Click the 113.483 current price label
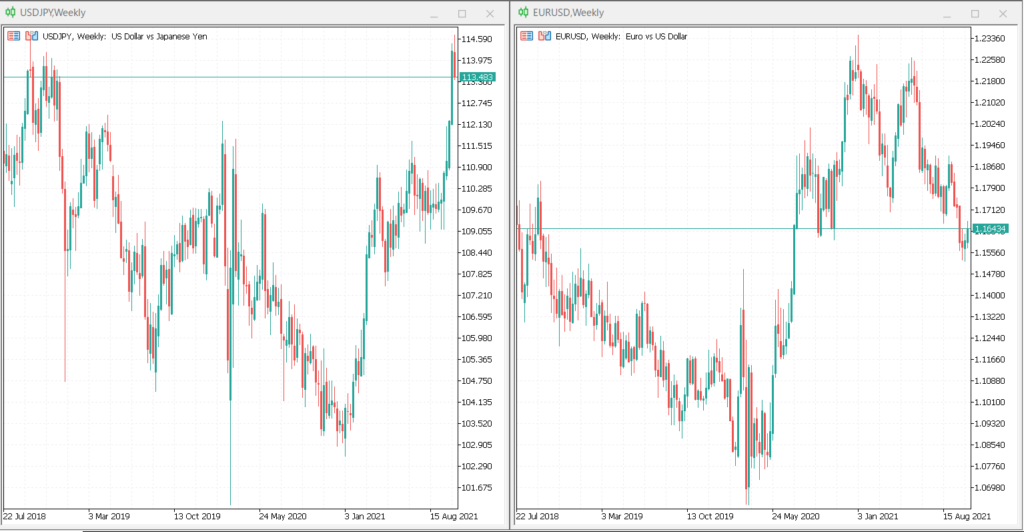This screenshot has width=1024, height=532. pos(477,77)
